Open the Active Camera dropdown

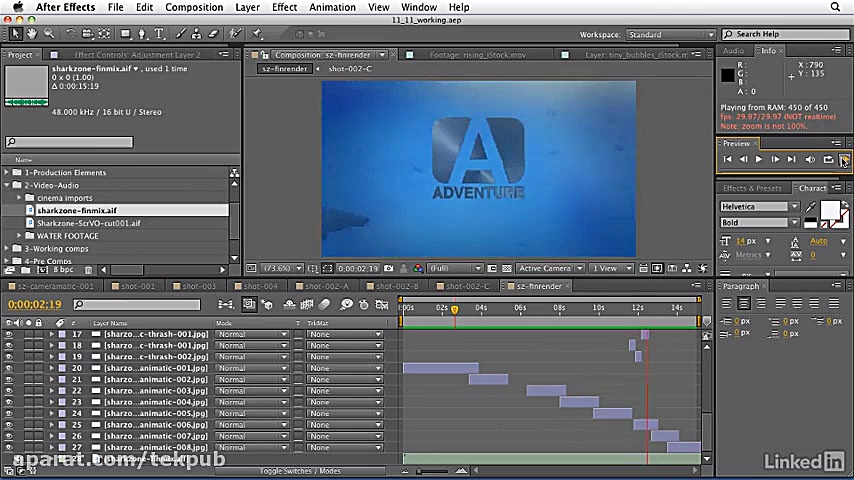tap(550, 268)
